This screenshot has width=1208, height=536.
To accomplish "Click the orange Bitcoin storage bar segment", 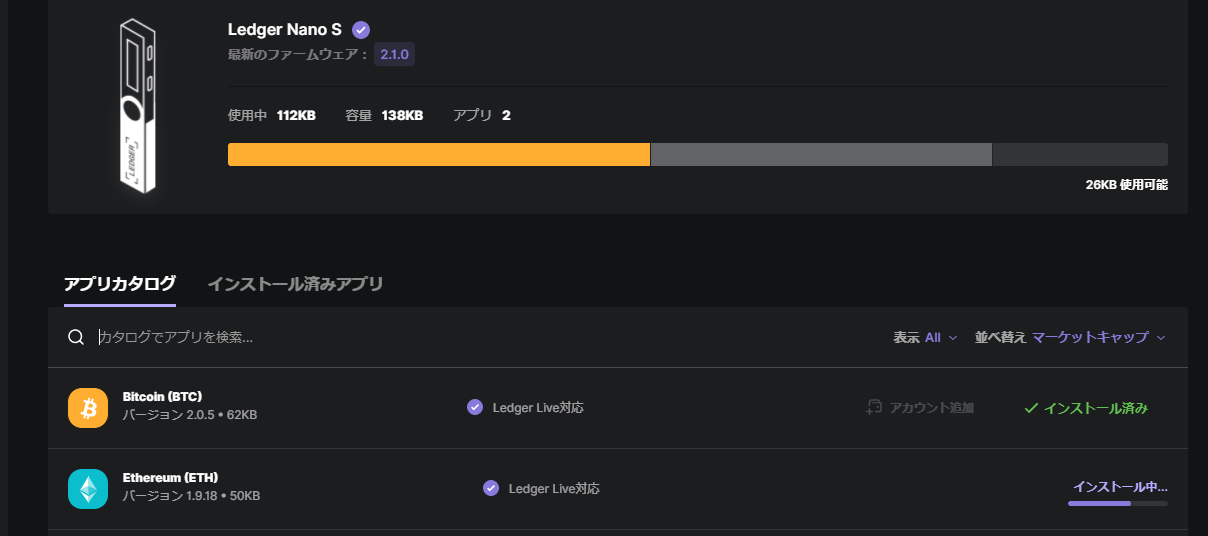I will point(439,155).
